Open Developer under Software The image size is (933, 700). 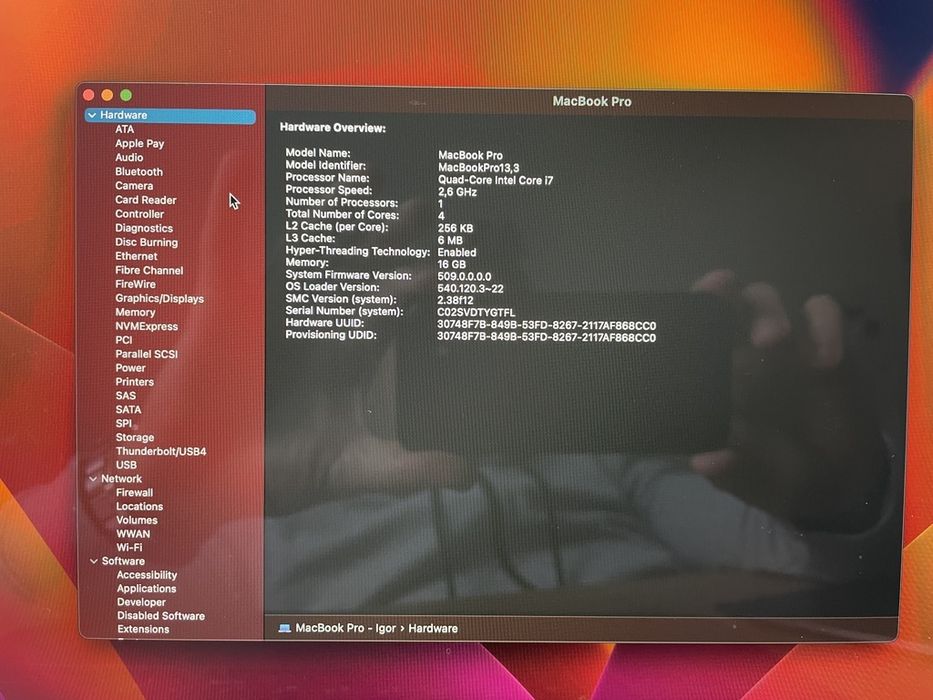pos(141,602)
